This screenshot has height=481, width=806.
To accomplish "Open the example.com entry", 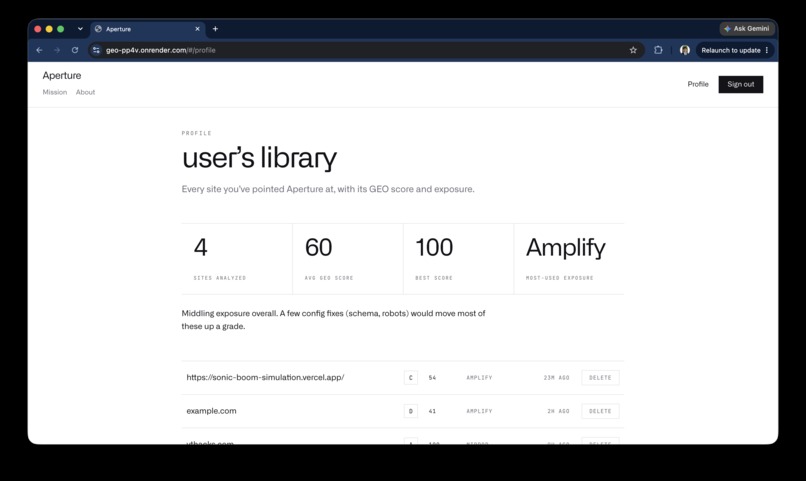I will [x=211, y=411].
